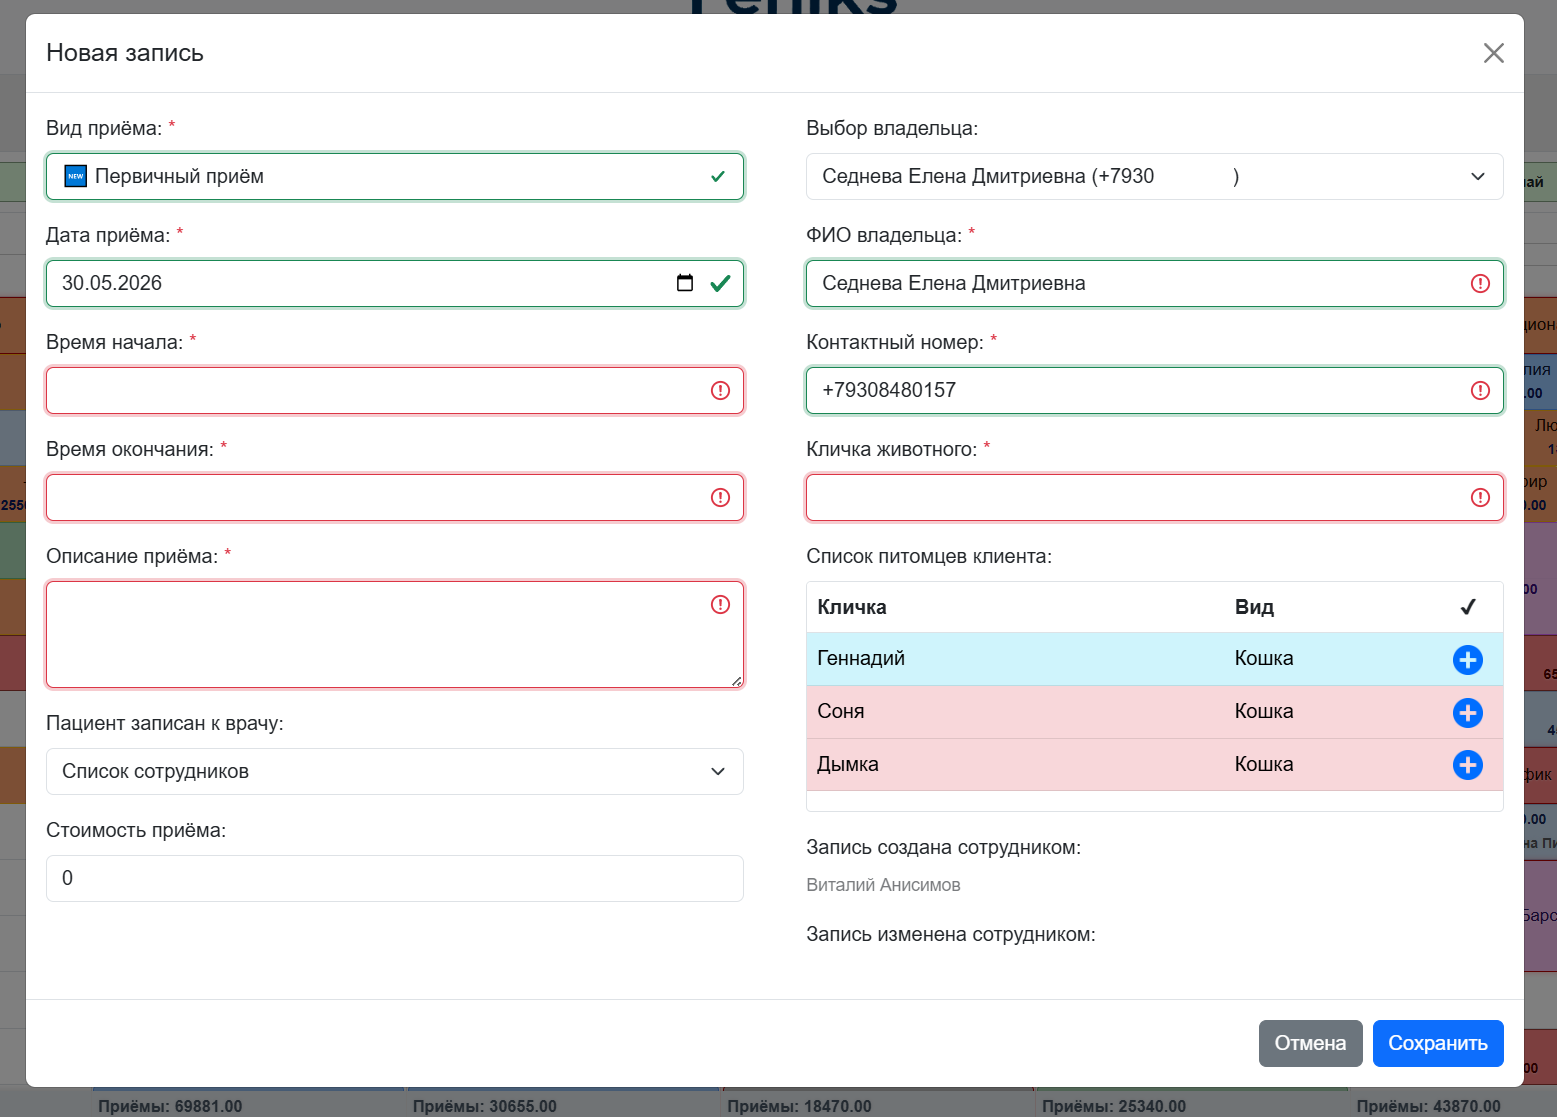
Task: Click the Кличка column header
Action: (852, 607)
